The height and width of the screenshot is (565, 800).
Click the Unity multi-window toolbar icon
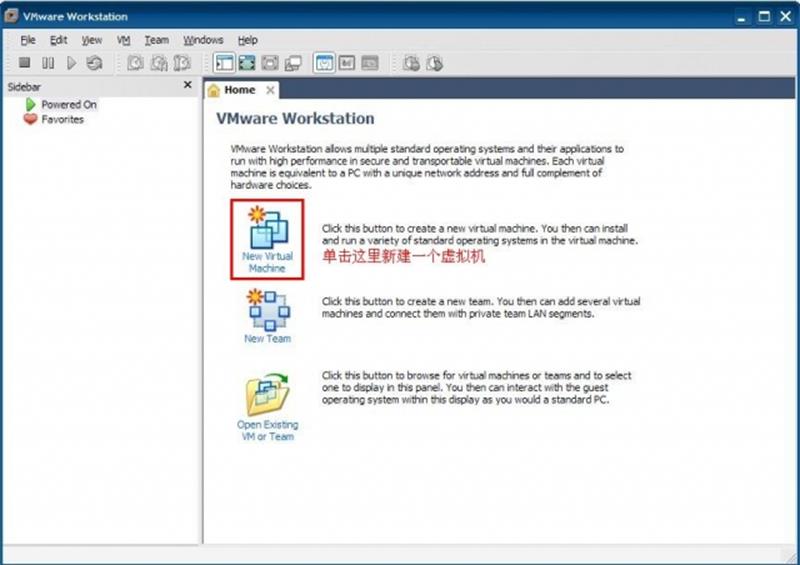click(x=293, y=63)
